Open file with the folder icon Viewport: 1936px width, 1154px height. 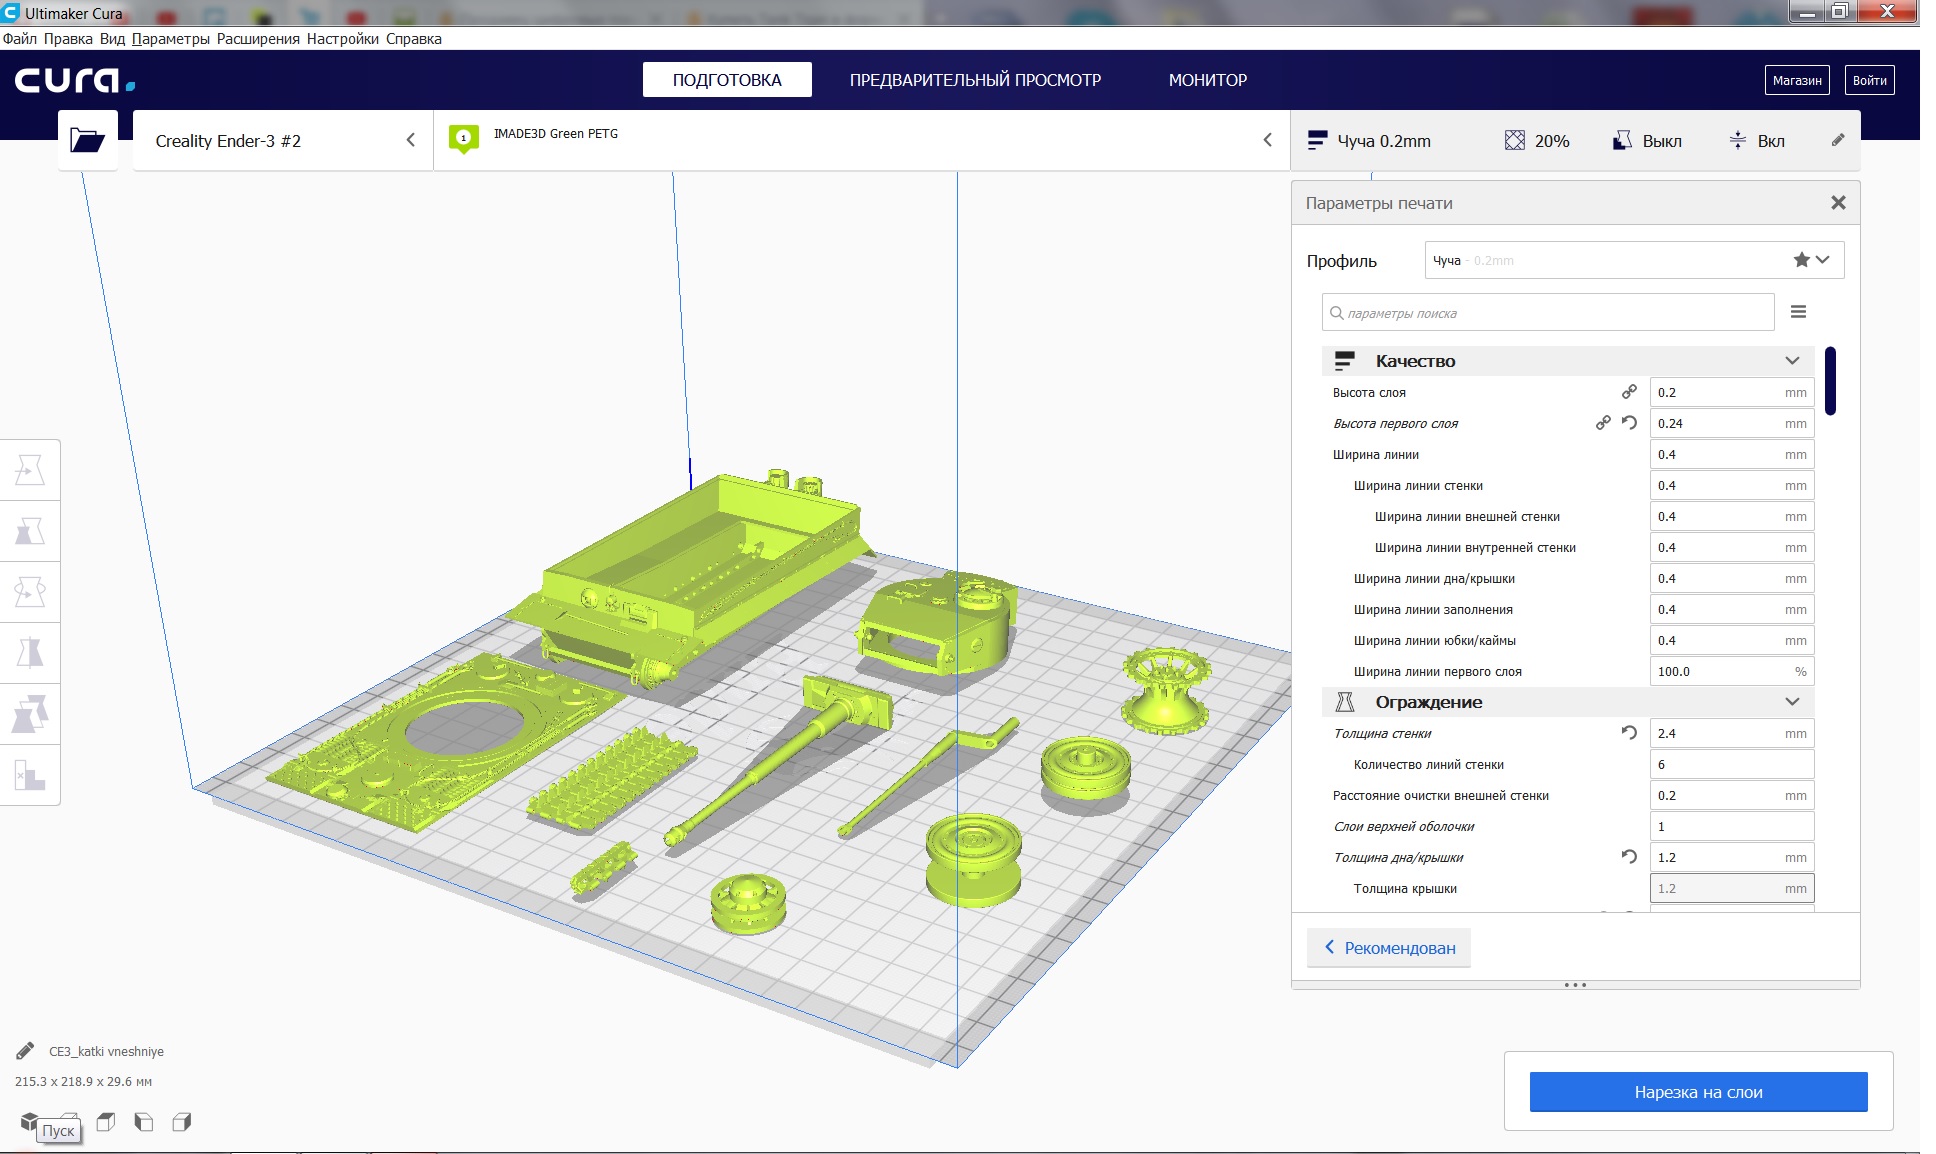pos(87,140)
